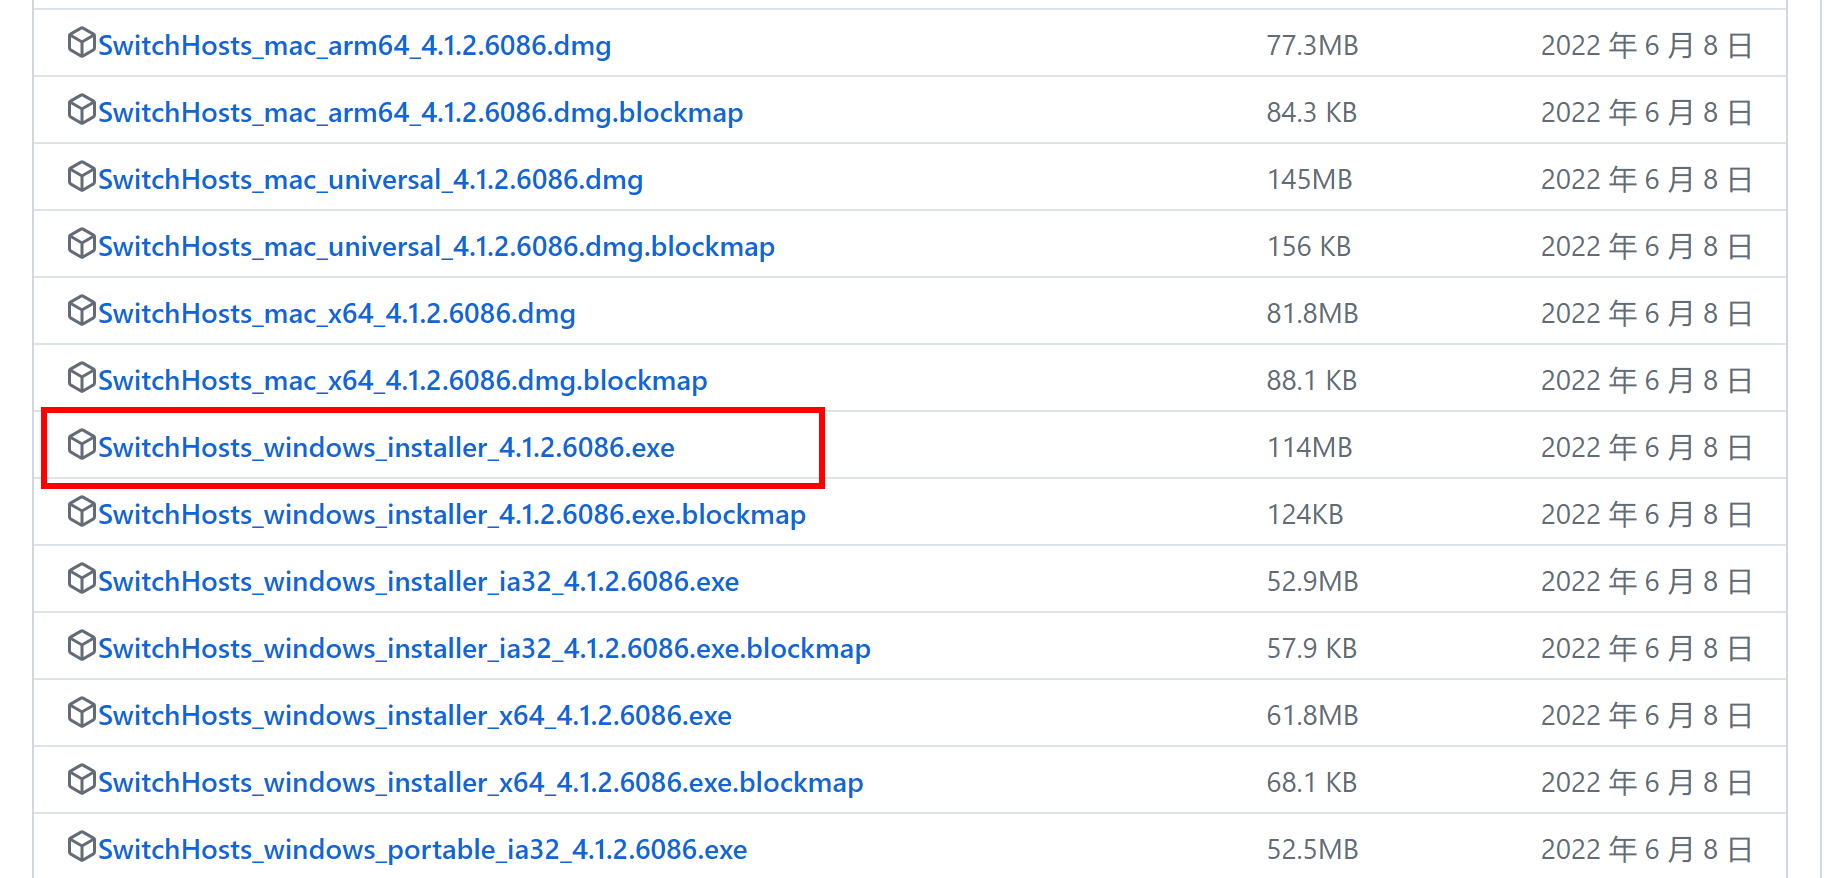Open SwitchHosts_windows_installer_4.1.2.6086.exe.blockmap link
Viewport: 1836px width, 878px height.
[452, 515]
